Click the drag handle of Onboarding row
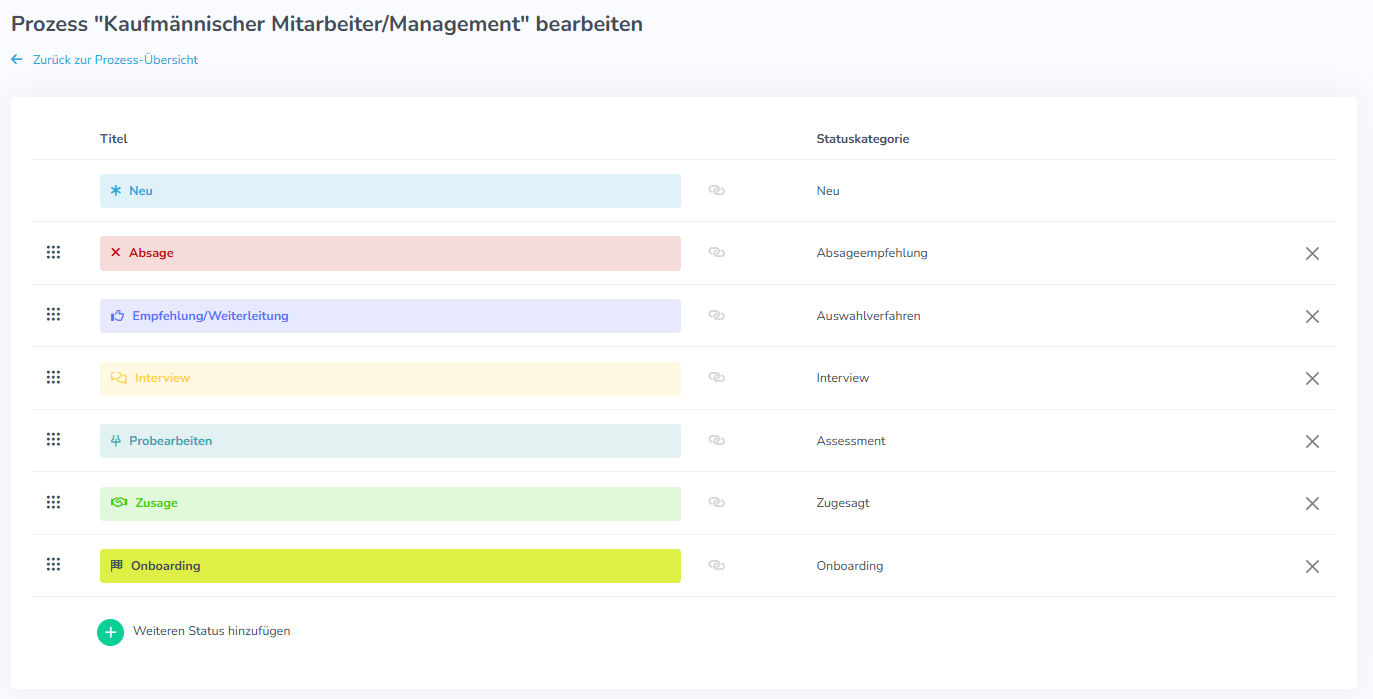This screenshot has width=1373, height=699. click(x=54, y=565)
